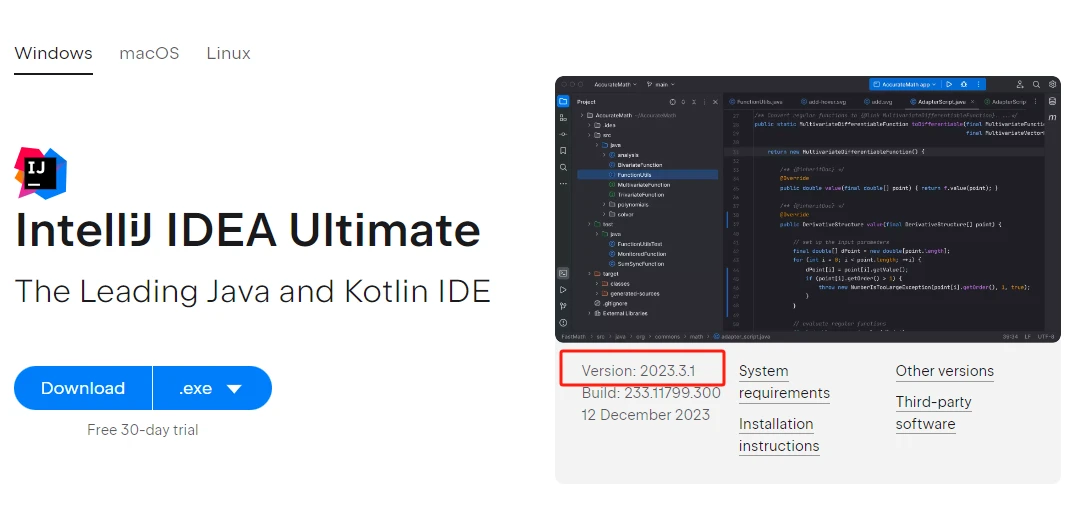The image size is (1091, 521).
Task: Click Select Opened File target icon in Project panel
Action: [x=673, y=102]
